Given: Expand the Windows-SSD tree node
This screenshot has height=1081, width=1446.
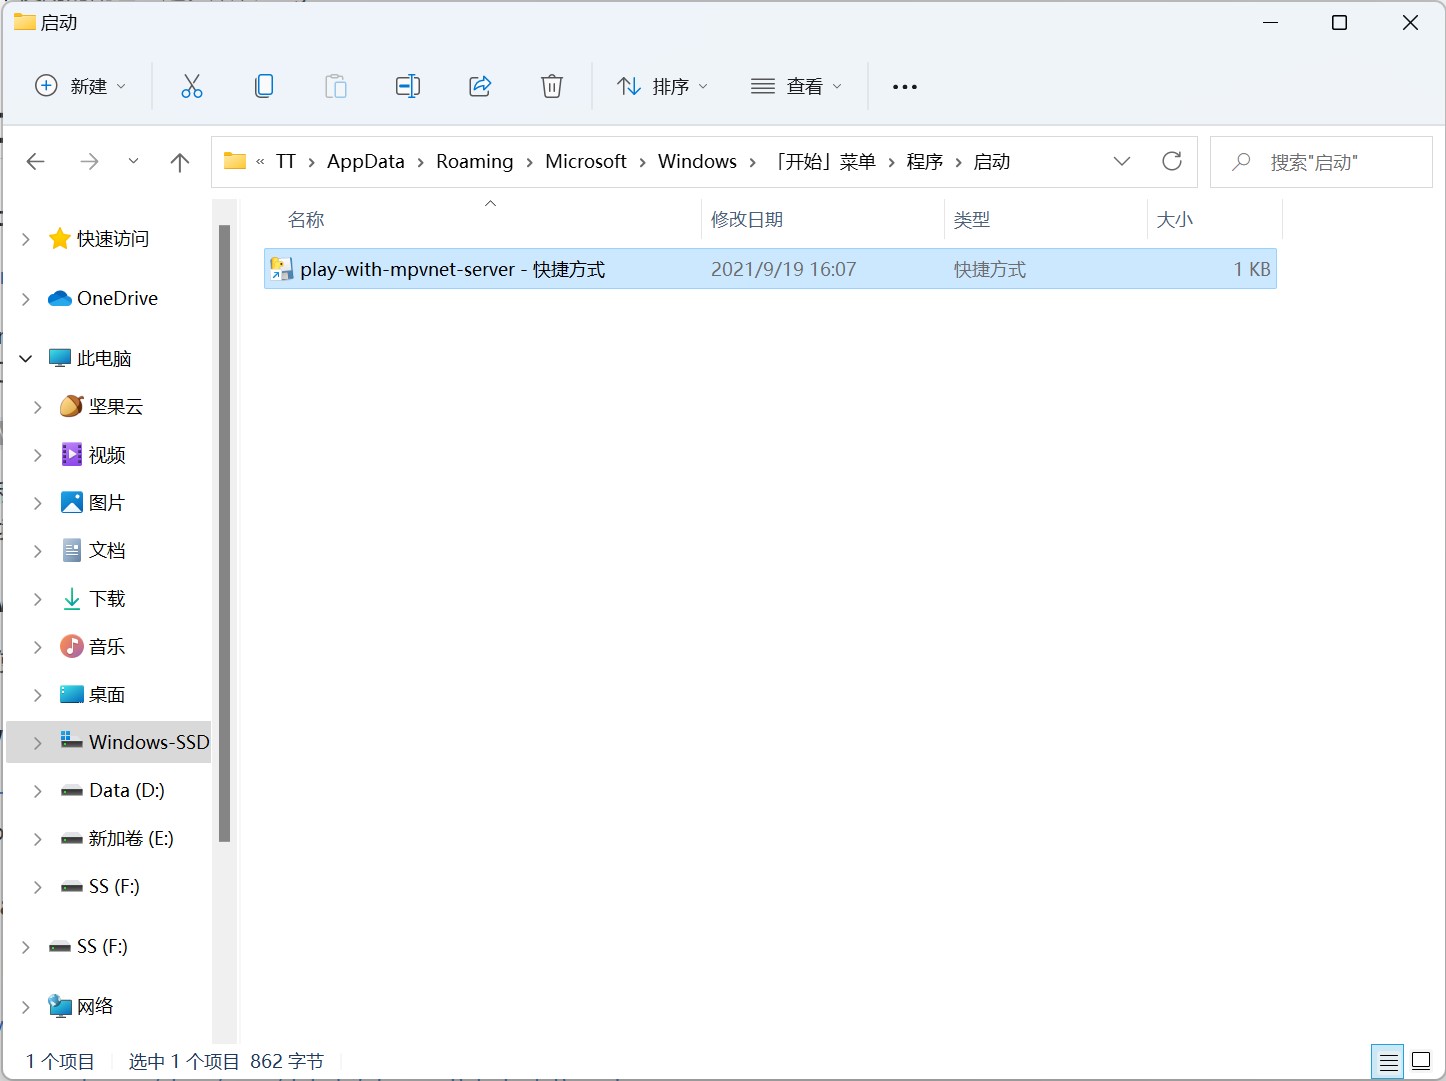Looking at the screenshot, I should pos(38,742).
